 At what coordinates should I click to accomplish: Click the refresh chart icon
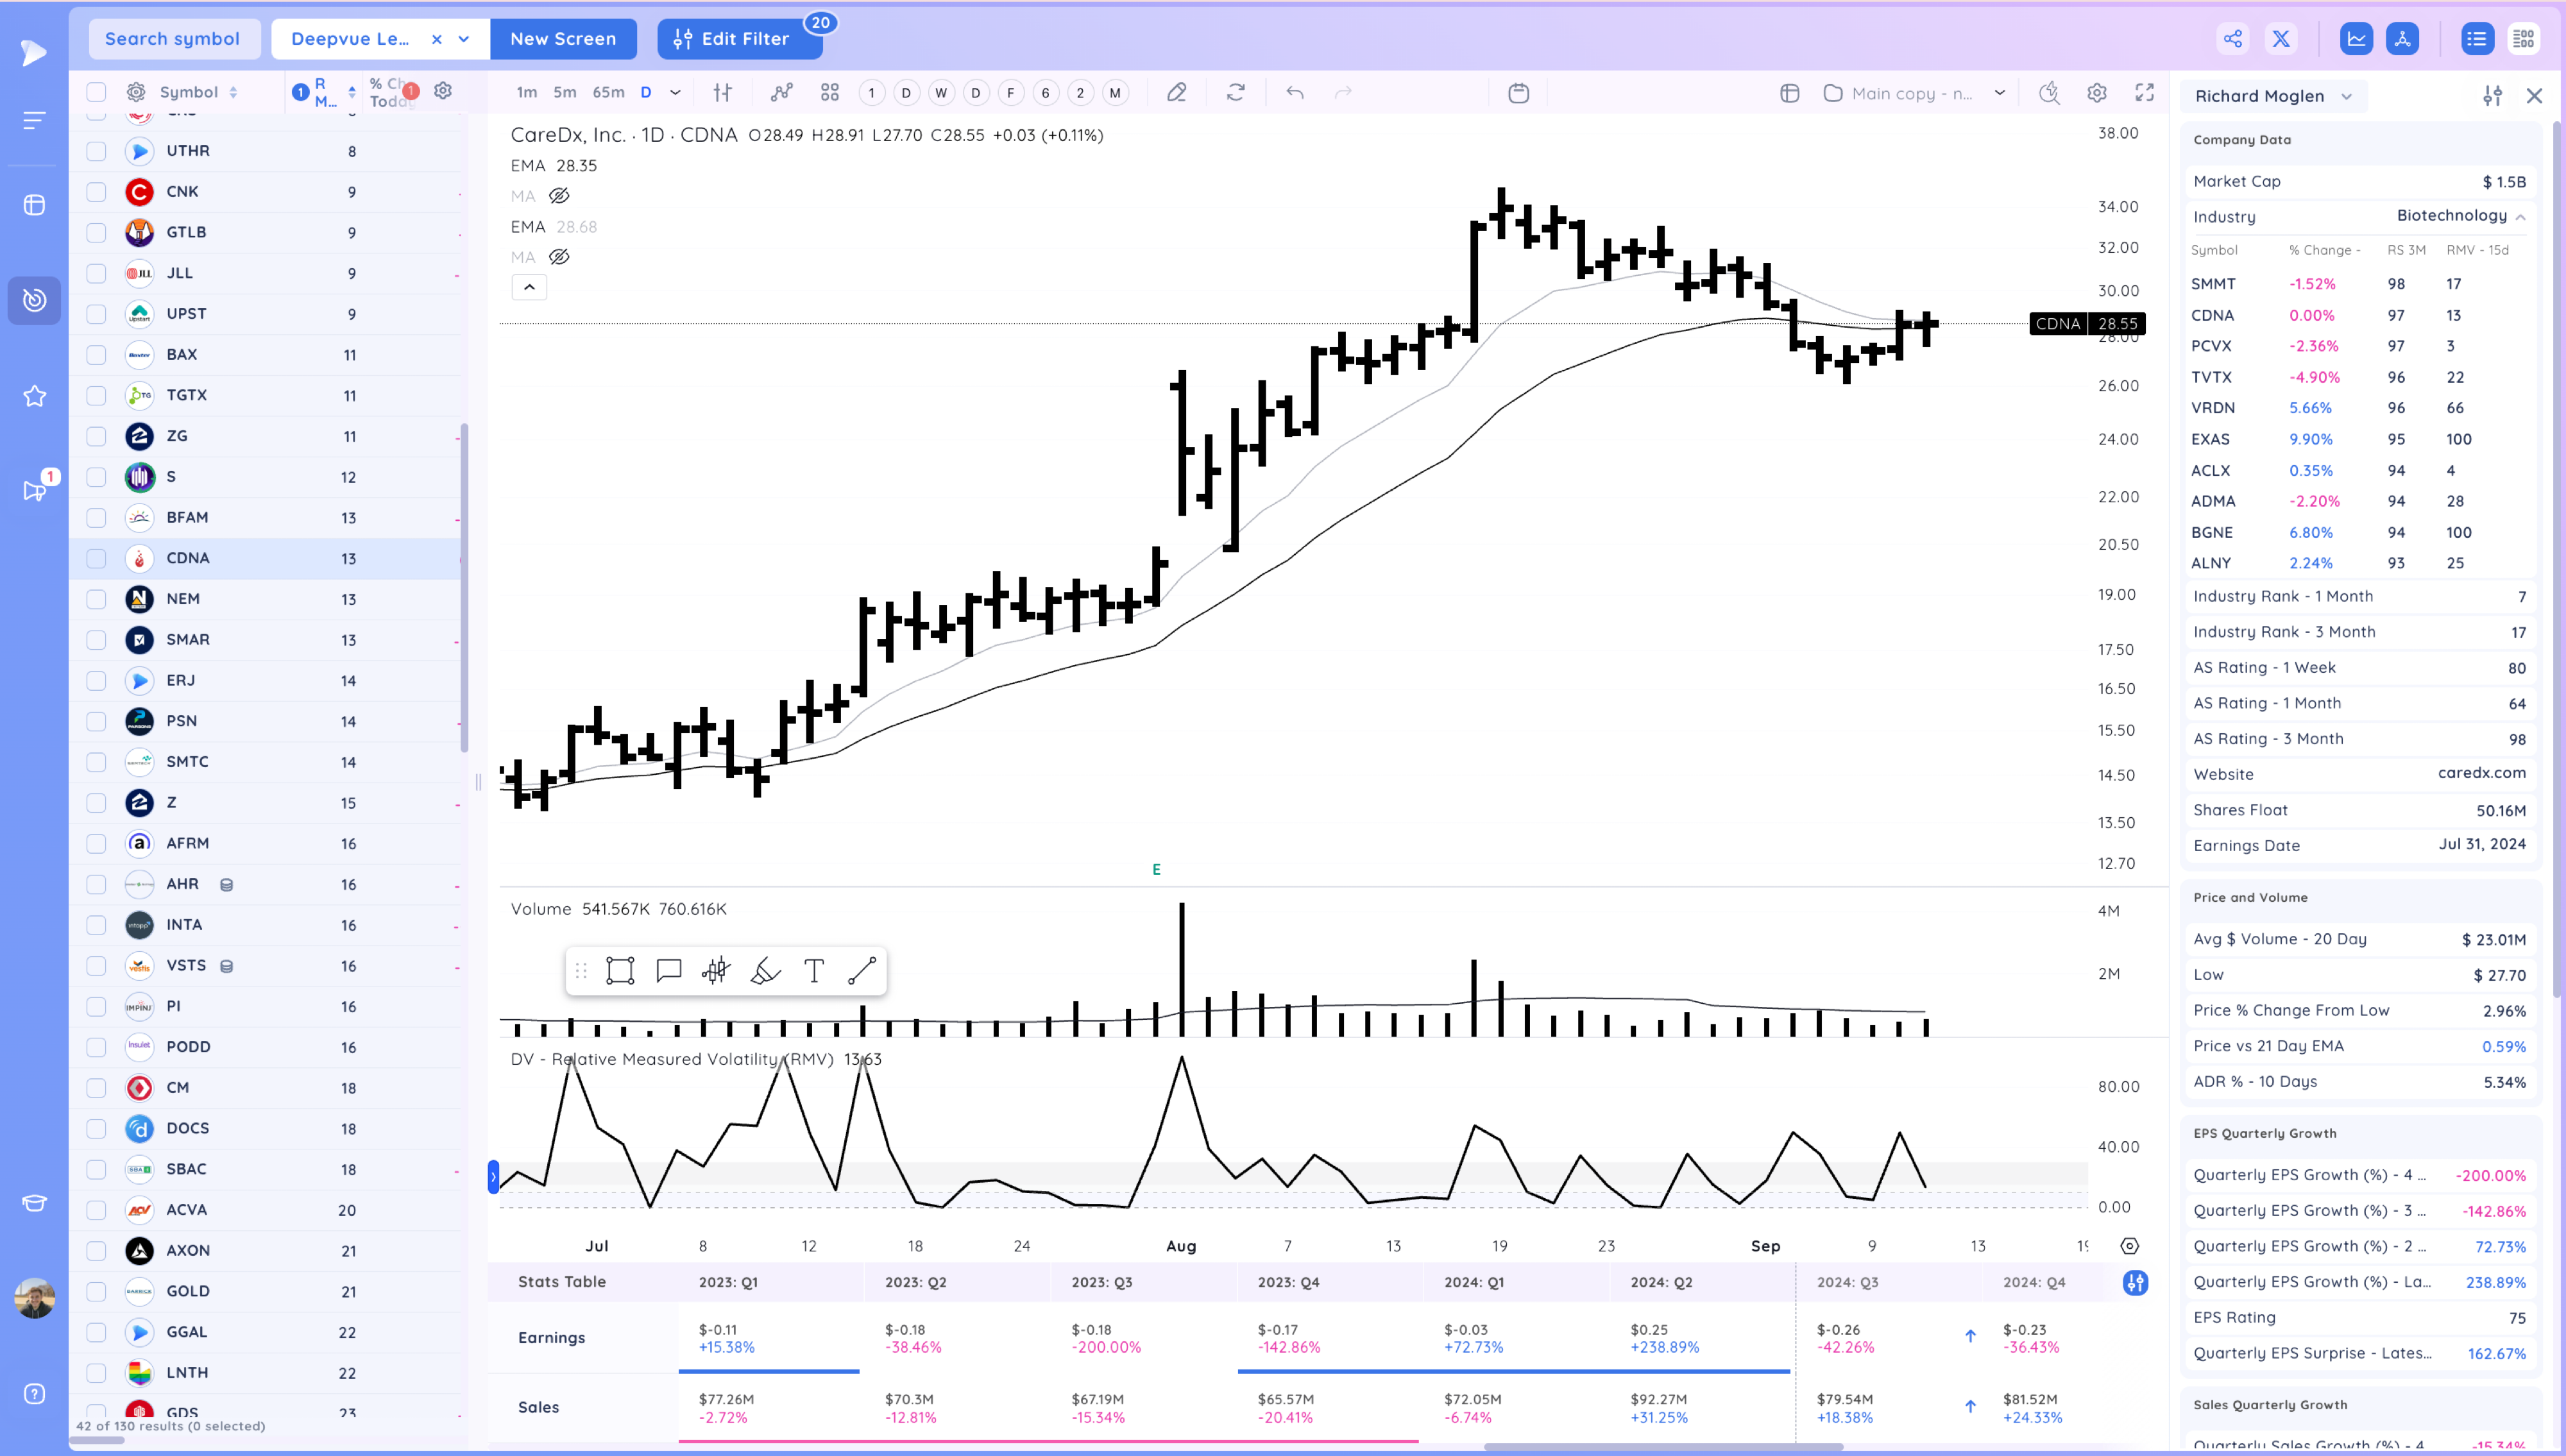click(x=1236, y=93)
